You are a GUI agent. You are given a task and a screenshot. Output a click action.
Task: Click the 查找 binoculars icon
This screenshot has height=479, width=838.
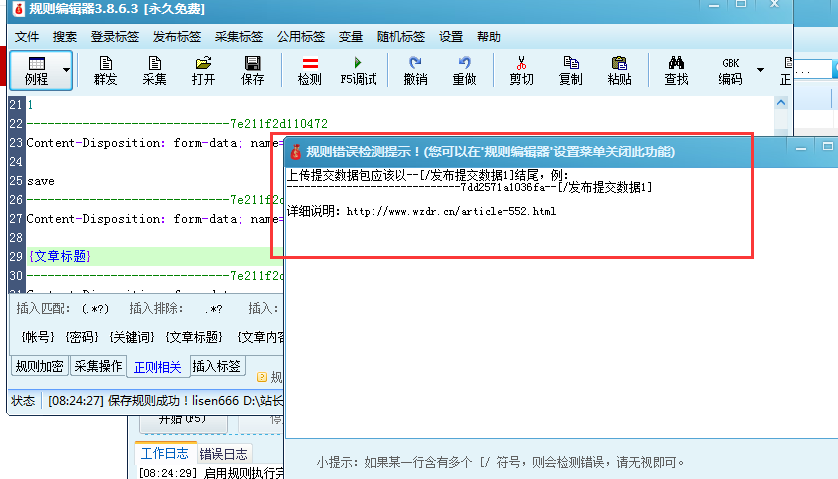[676, 70]
